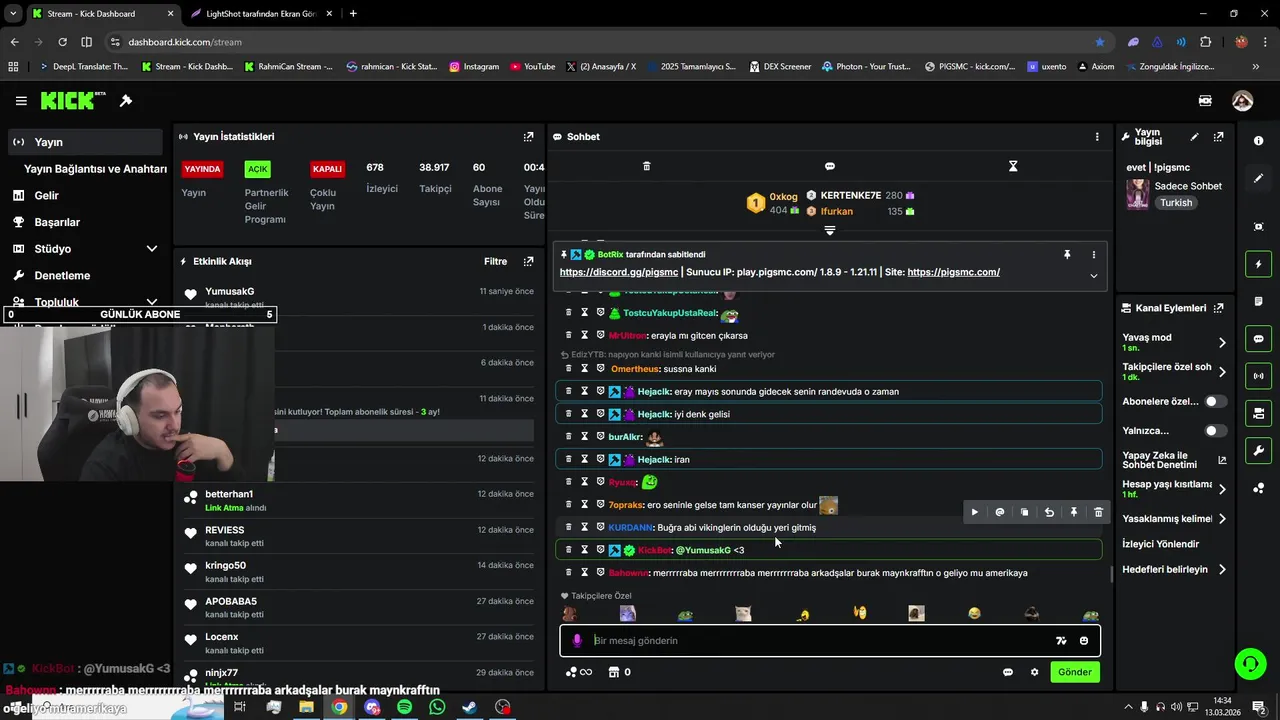Screen dimensions: 1280x720
Task: Edit stream info with the pencil icon
Action: tap(1194, 137)
